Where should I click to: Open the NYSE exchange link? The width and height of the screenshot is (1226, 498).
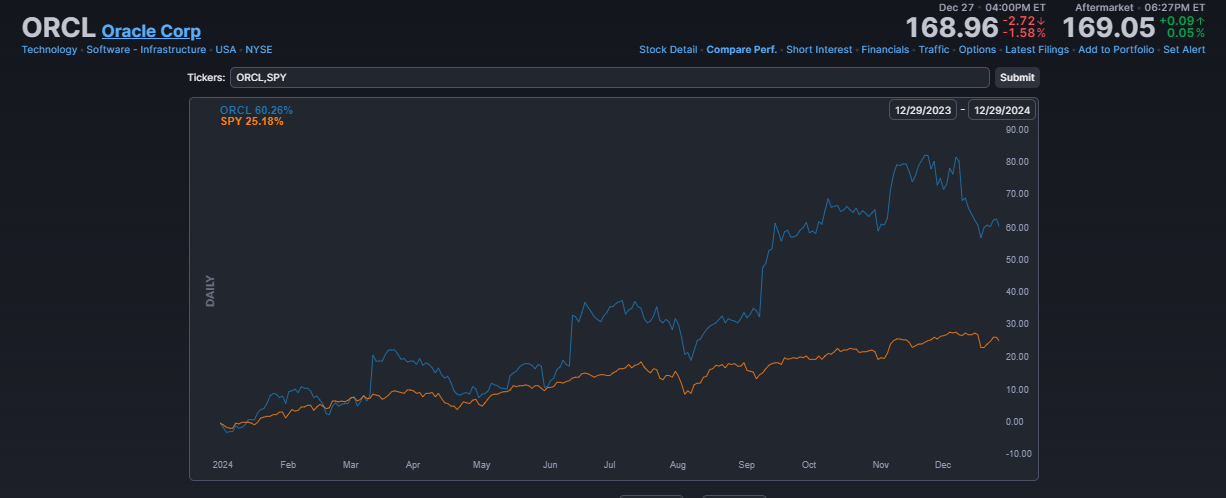pyautogui.click(x=259, y=49)
